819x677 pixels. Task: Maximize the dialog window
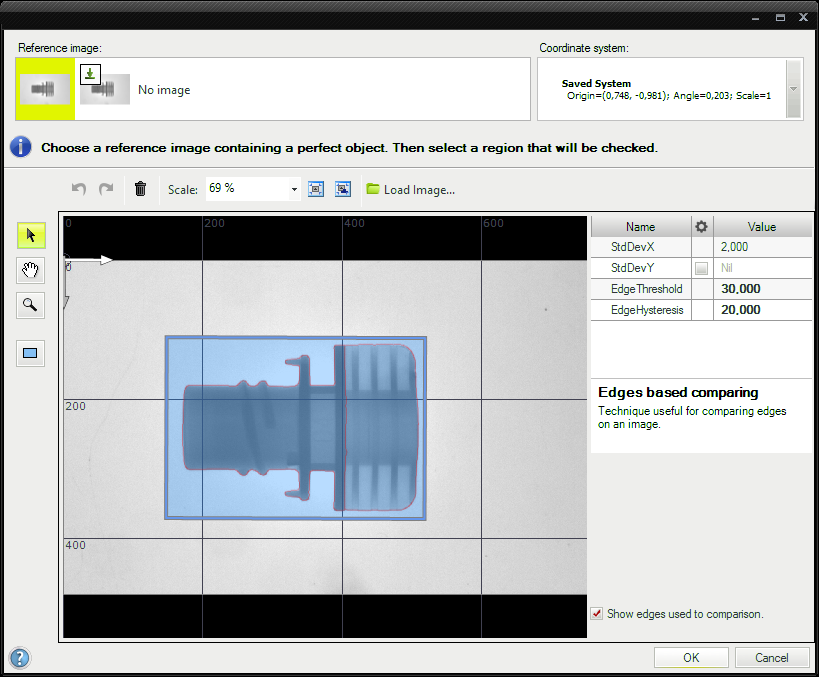pyautogui.click(x=780, y=18)
